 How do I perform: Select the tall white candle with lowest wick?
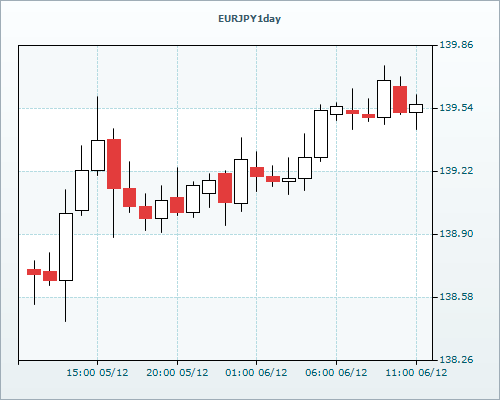66,247
